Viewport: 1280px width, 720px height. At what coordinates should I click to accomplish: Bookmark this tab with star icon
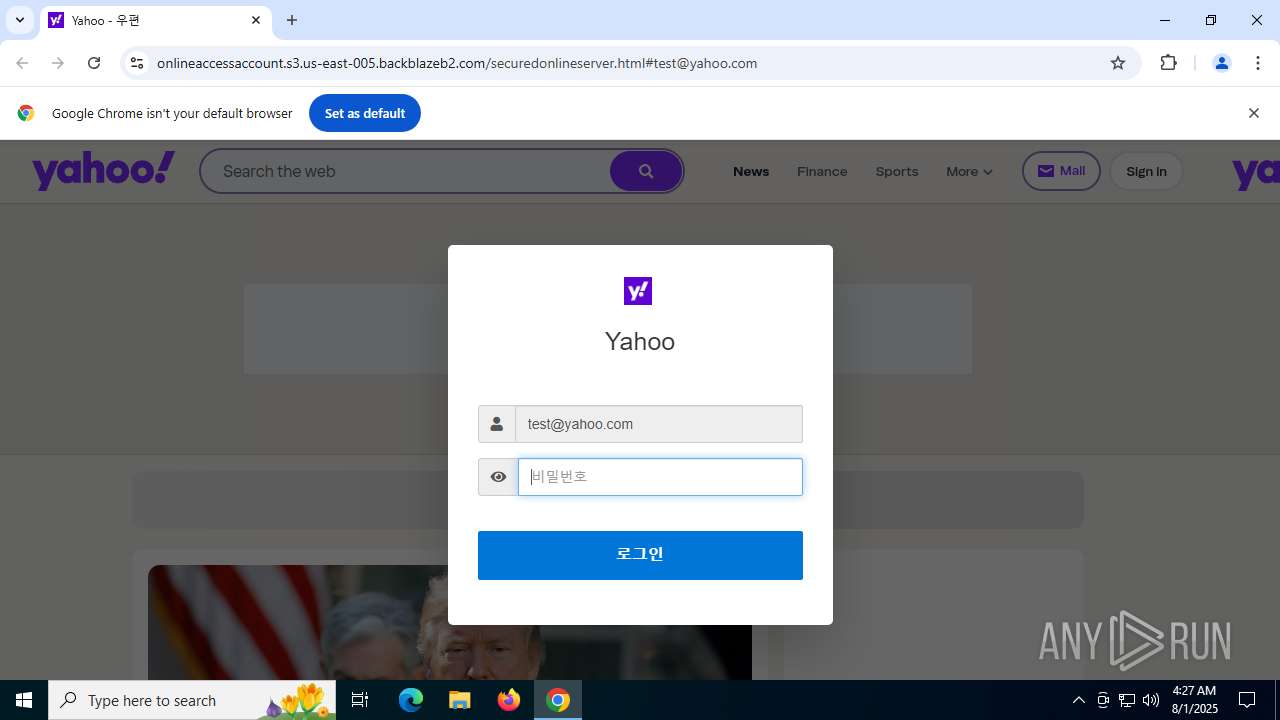pos(1118,63)
